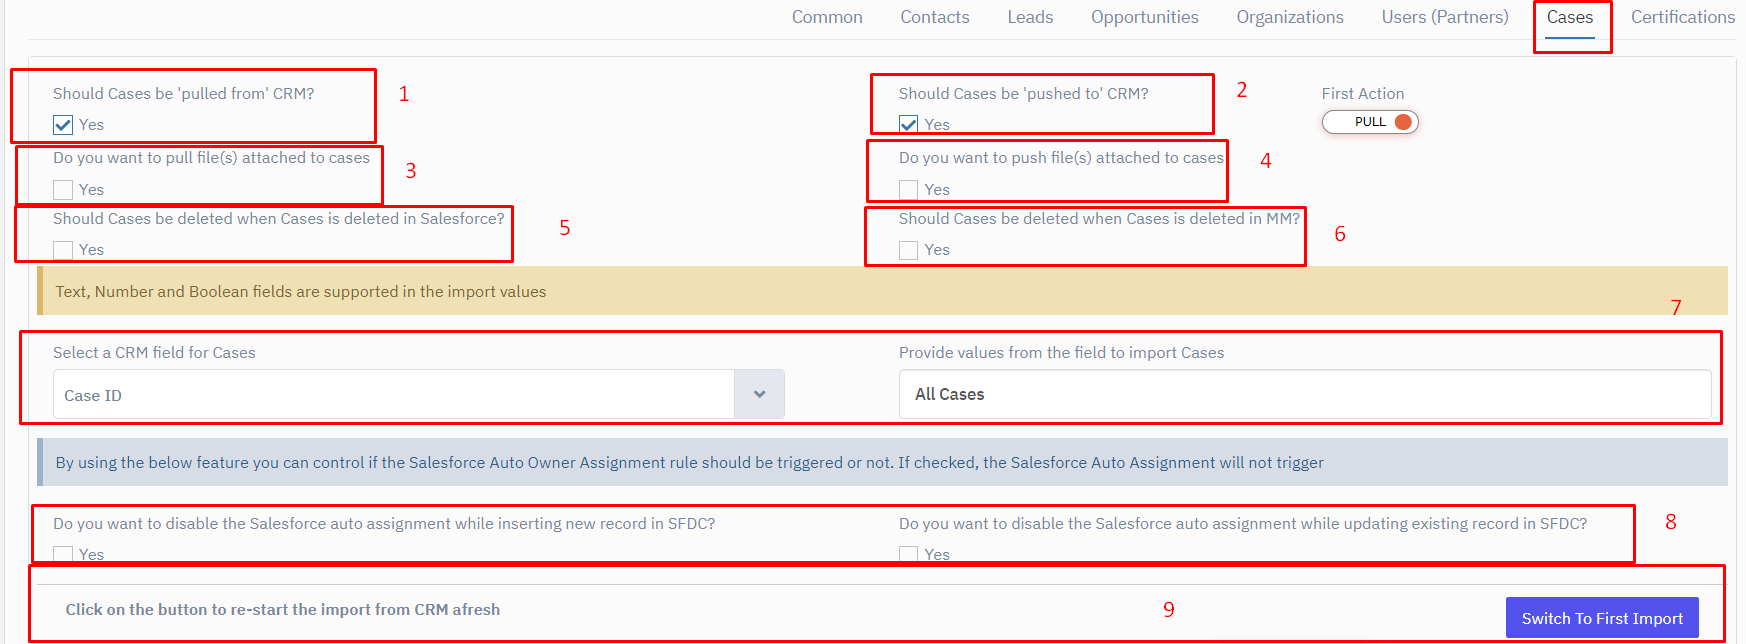Uncheck 'pushed to' CRM Yes checkbox

tap(908, 125)
